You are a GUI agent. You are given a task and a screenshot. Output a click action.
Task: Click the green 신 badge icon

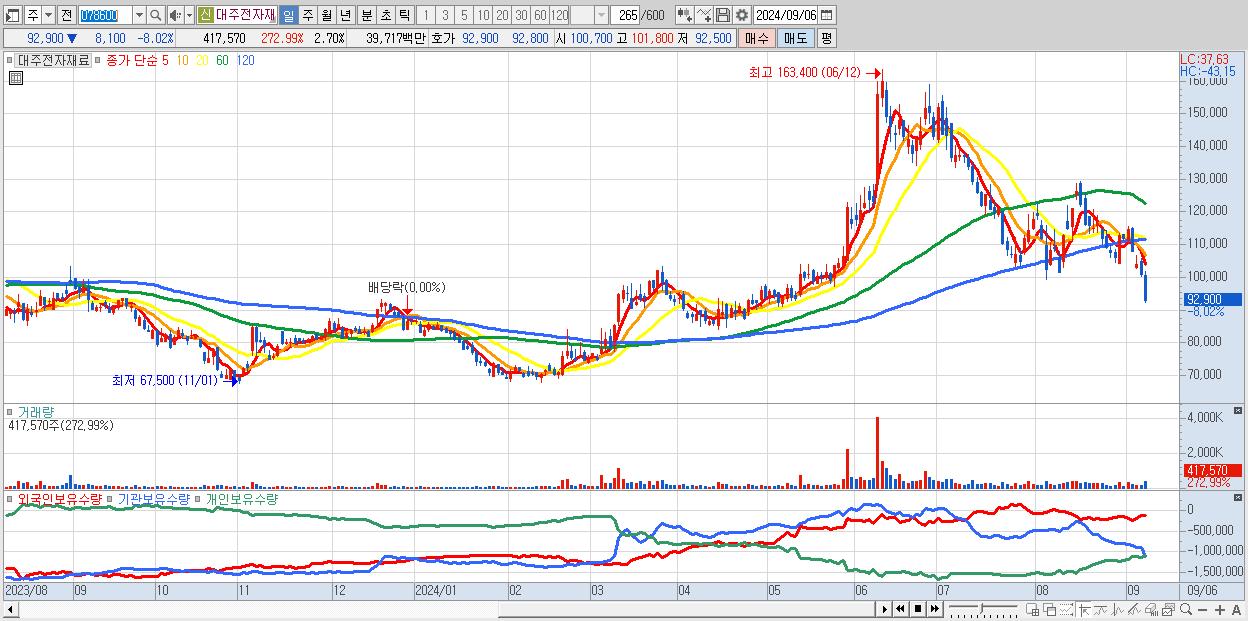coord(205,16)
